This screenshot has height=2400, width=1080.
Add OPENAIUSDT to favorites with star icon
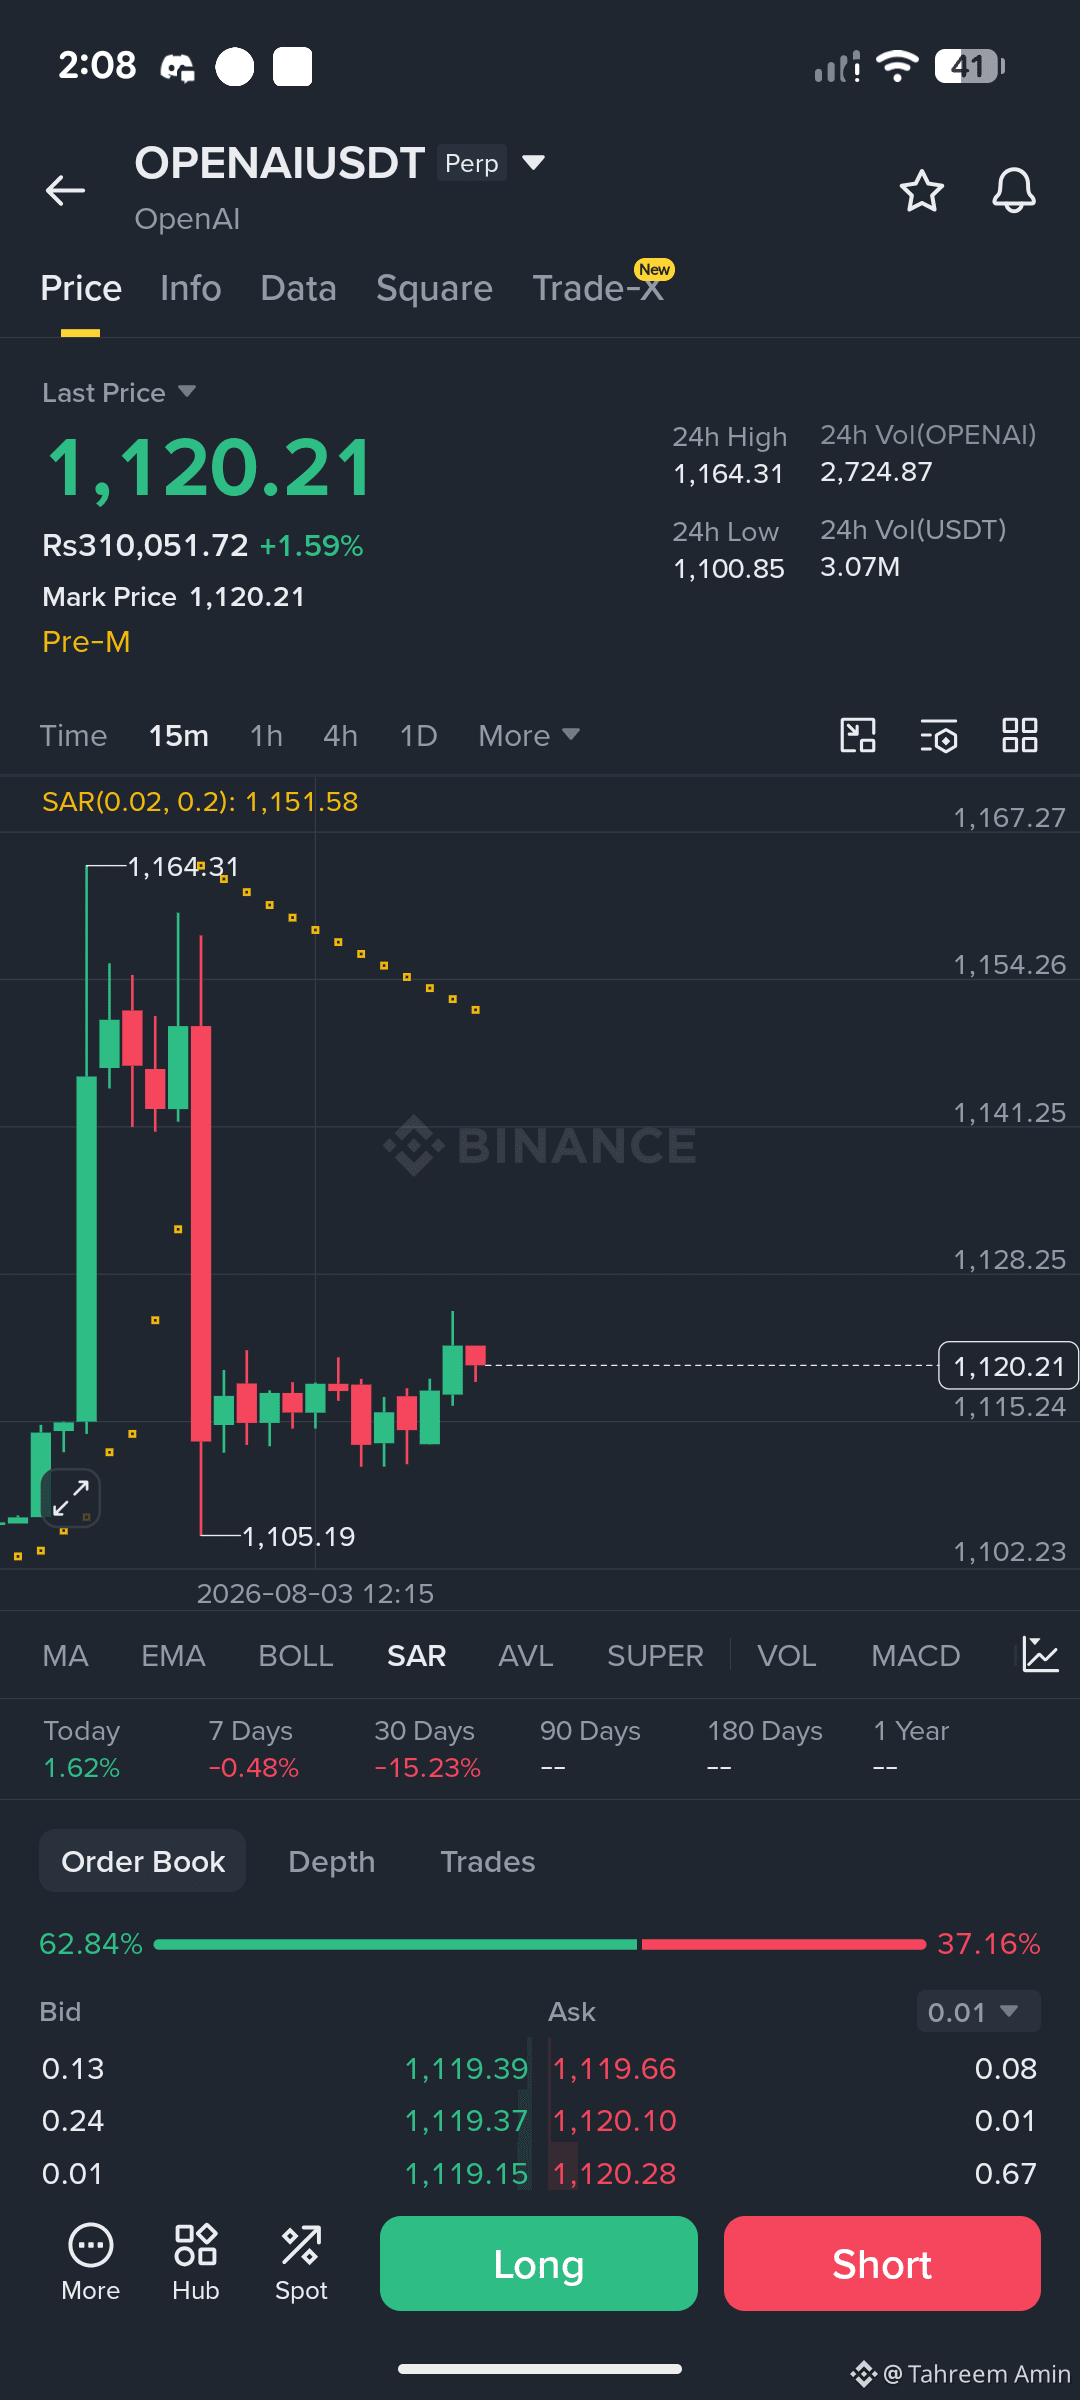click(921, 190)
